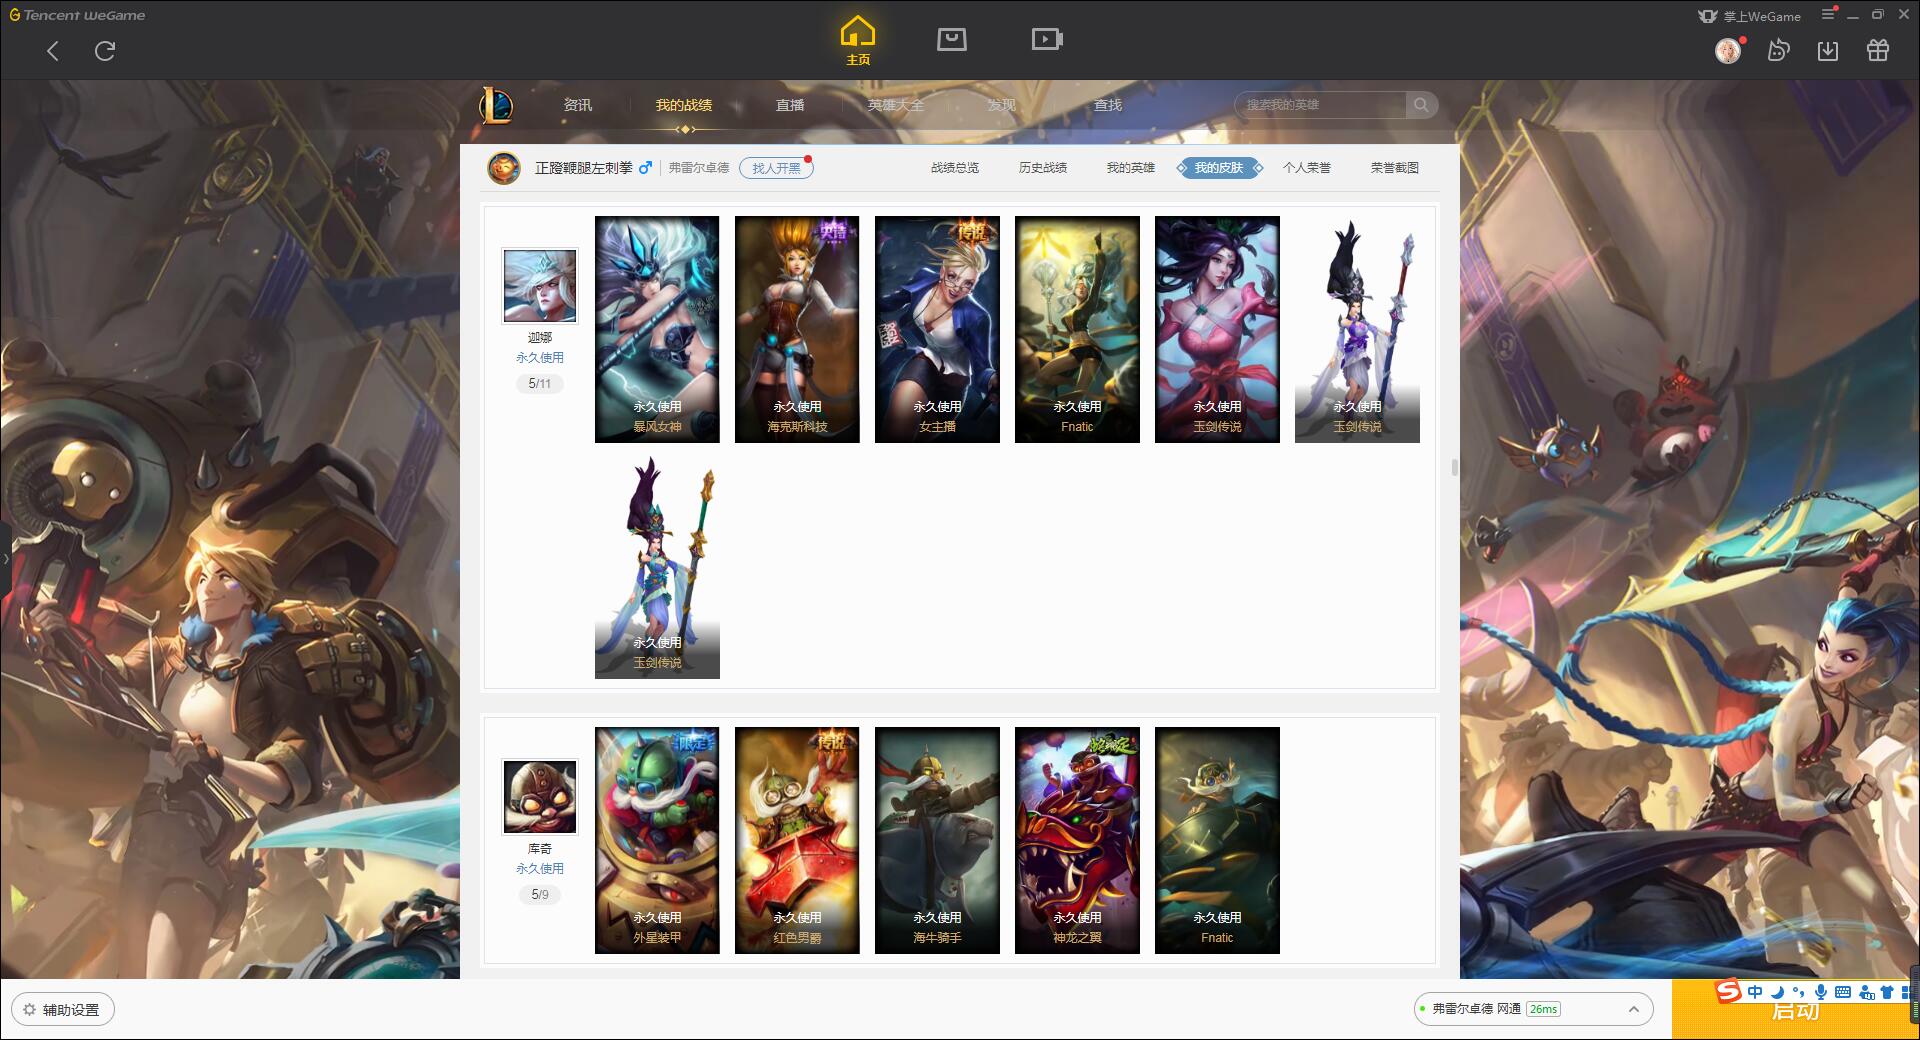Open the 神龙之翼 Corki skin card

1077,840
